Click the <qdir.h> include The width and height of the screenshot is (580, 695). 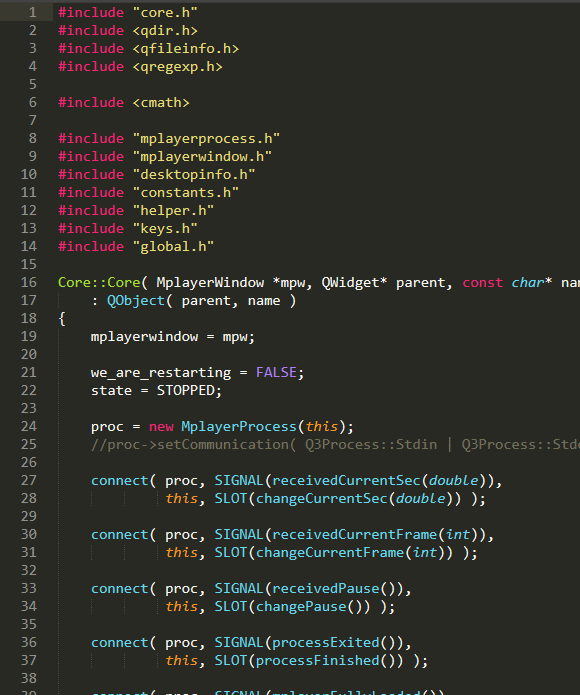click(165, 31)
